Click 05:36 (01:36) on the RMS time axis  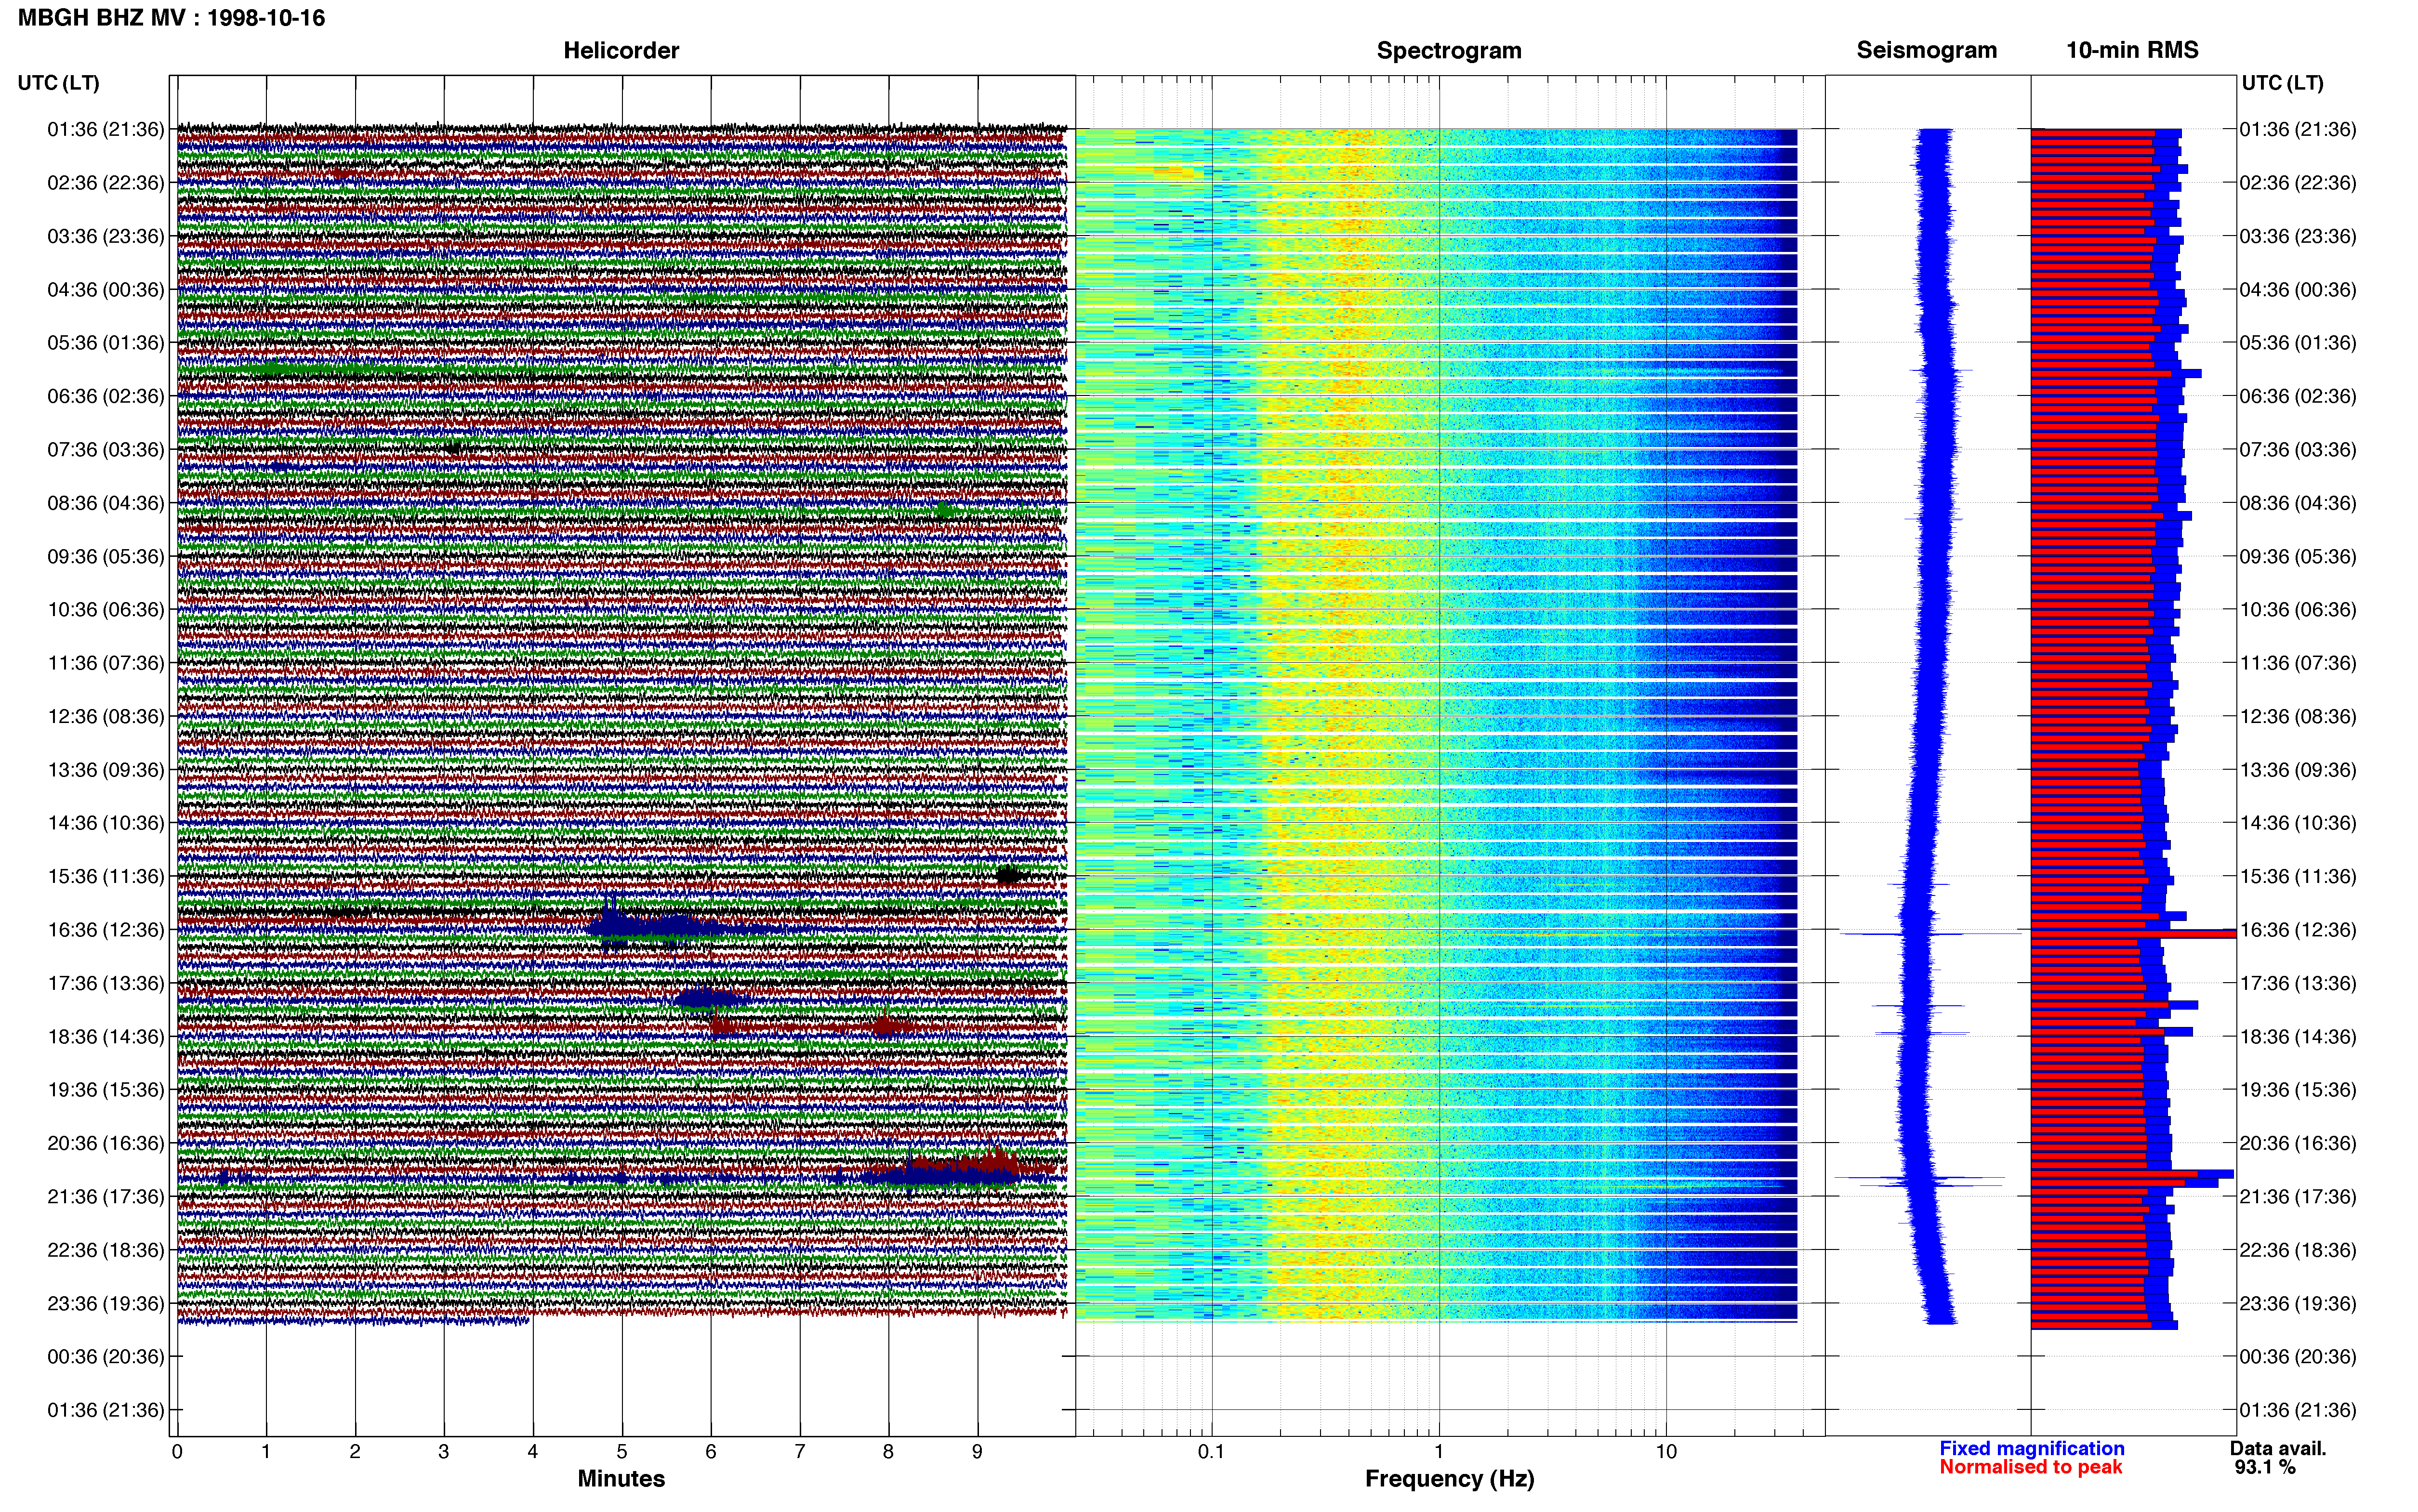coord(2298,343)
